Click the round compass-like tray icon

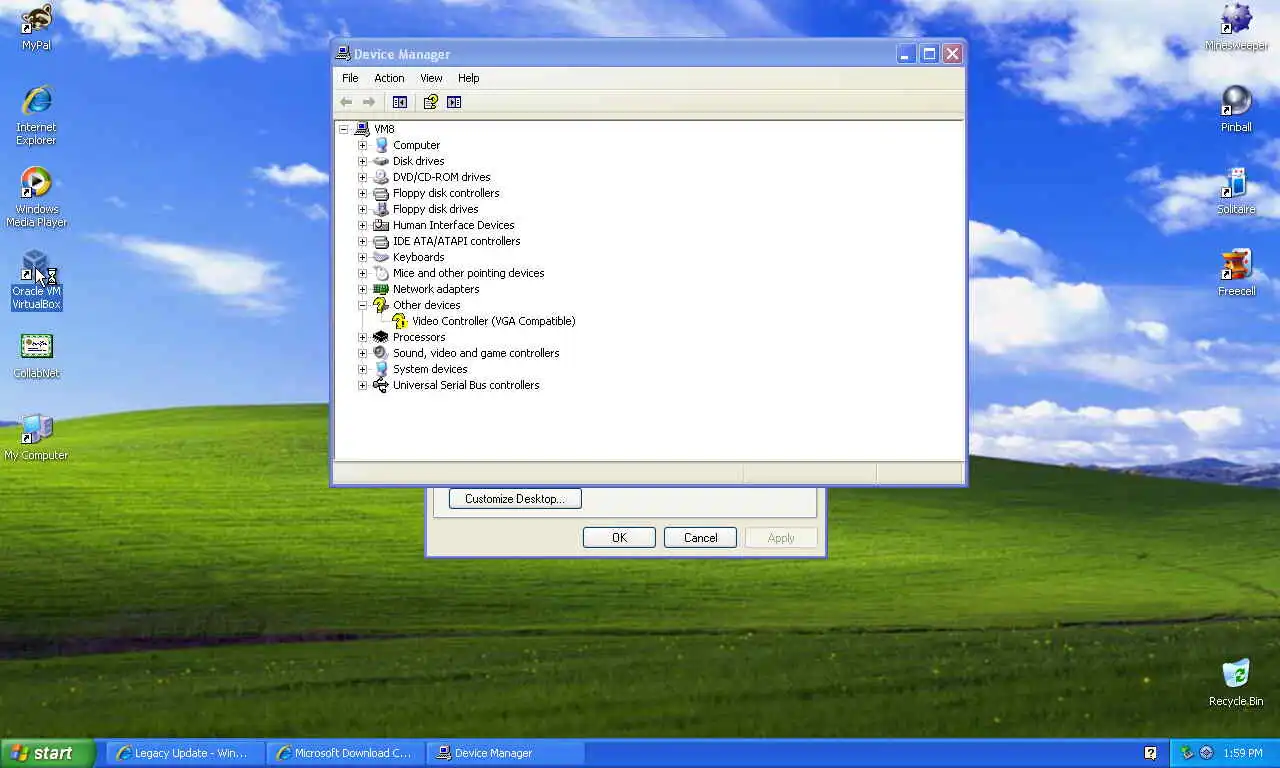click(x=1206, y=753)
